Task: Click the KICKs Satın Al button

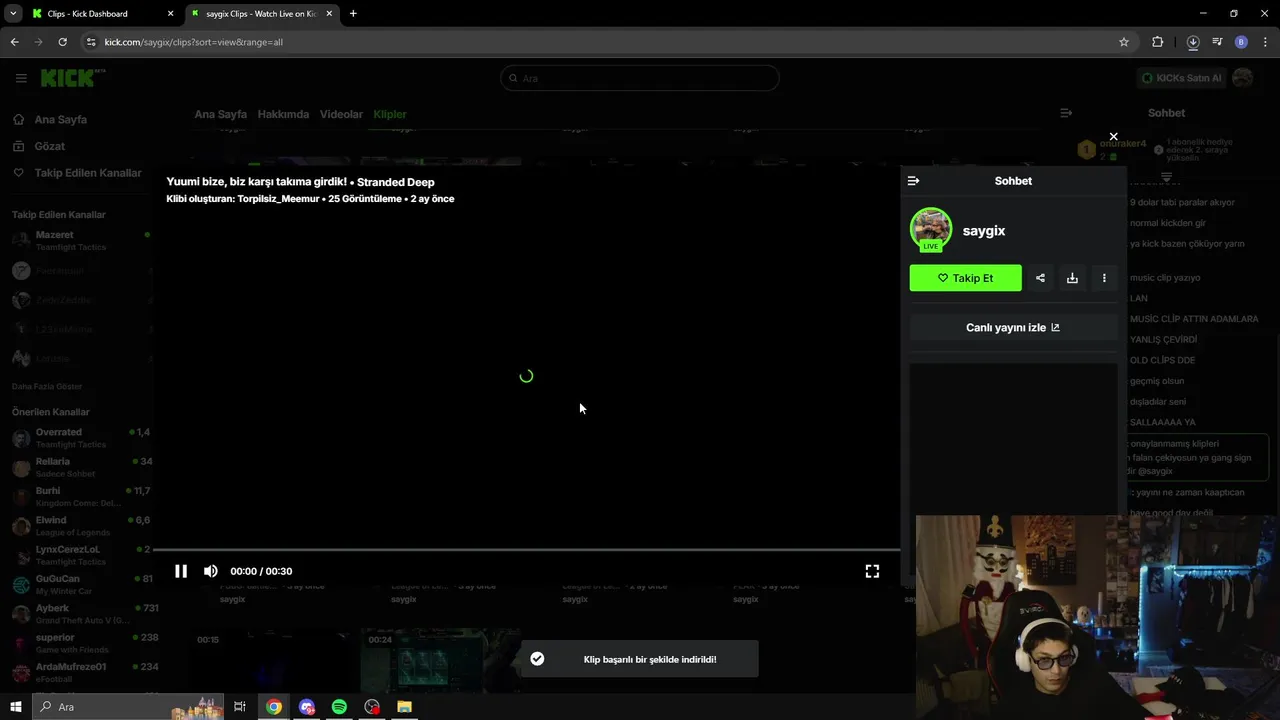Action: [x=1181, y=78]
